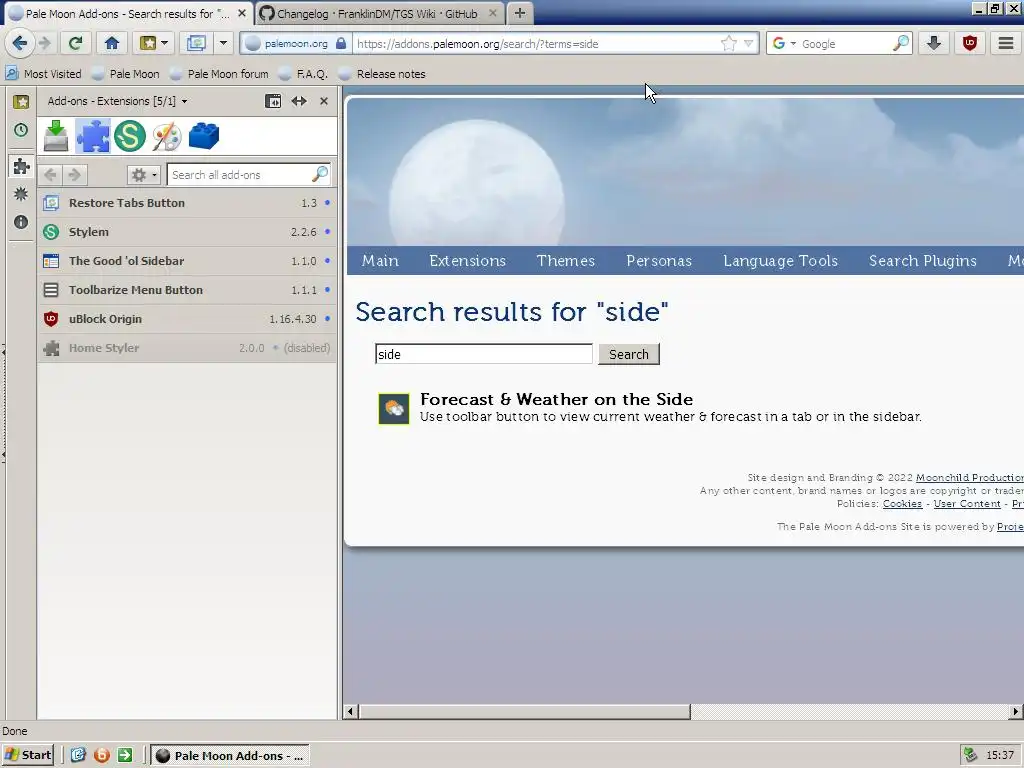The image size is (1024, 768).
Task: Click magnifier in add-ons search box
Action: coord(320,174)
